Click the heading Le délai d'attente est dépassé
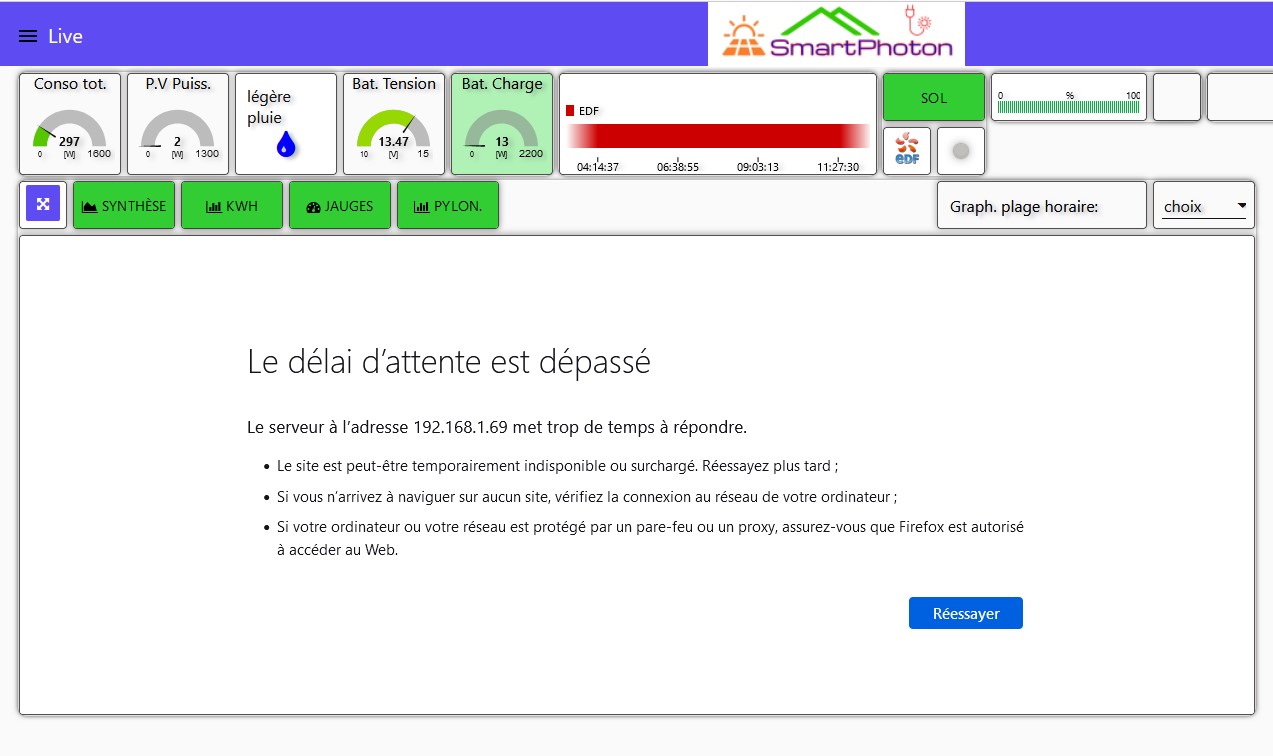 coord(449,362)
